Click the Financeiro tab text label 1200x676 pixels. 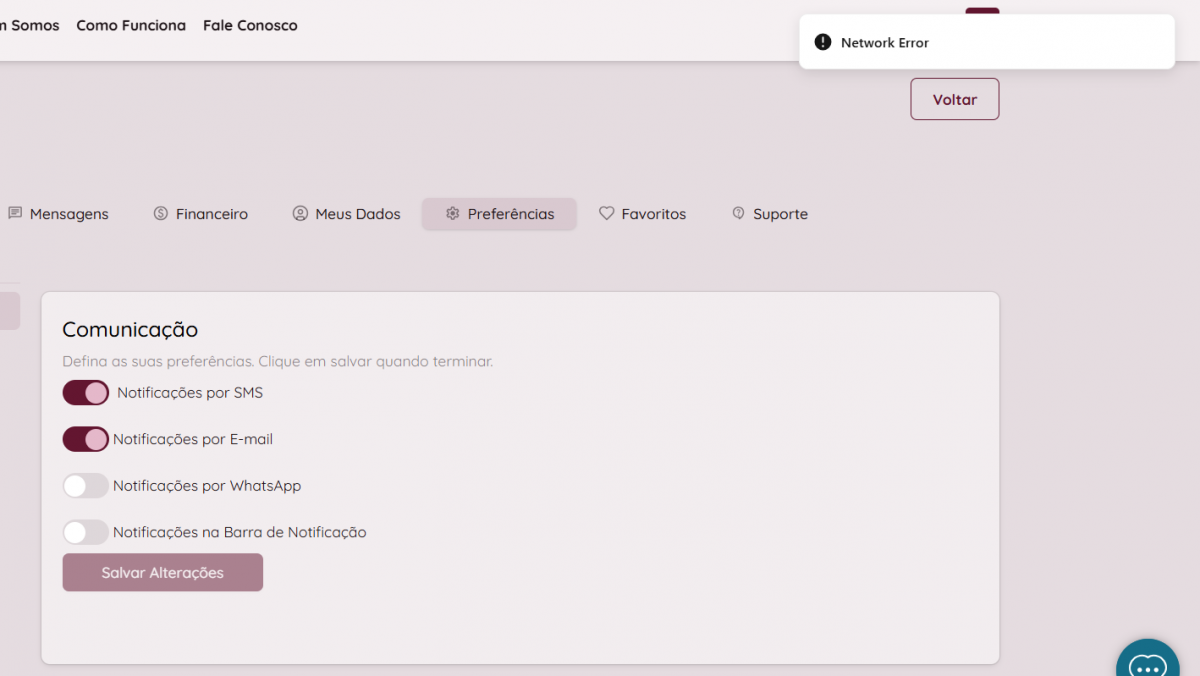[x=212, y=214]
